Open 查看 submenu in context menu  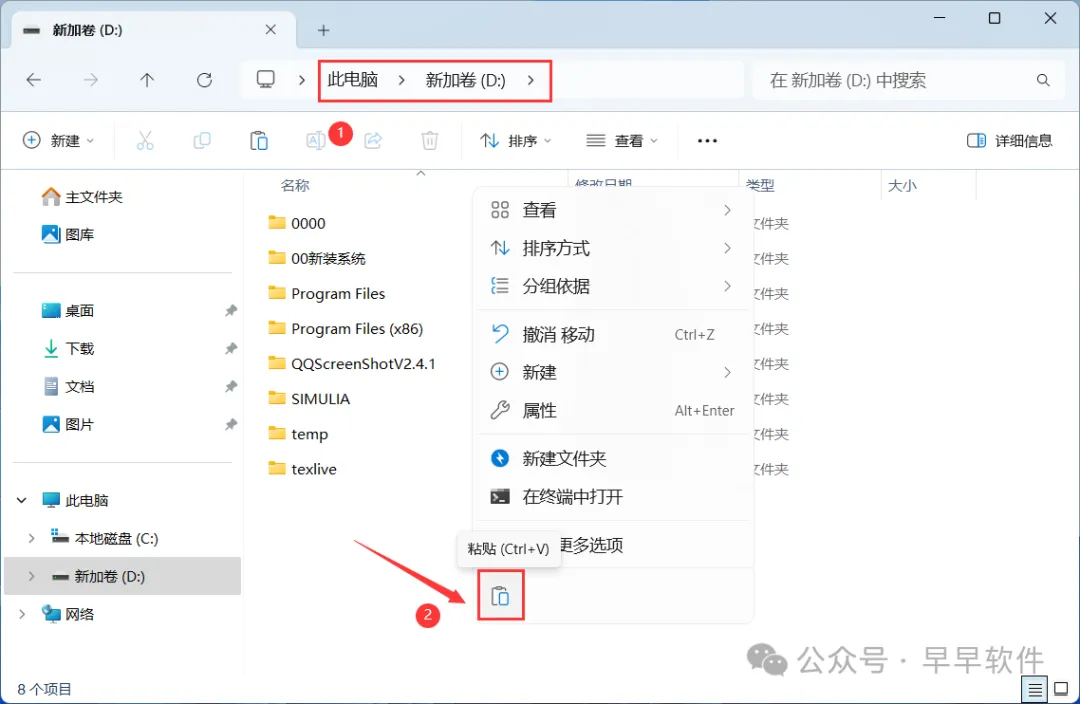click(x=613, y=210)
